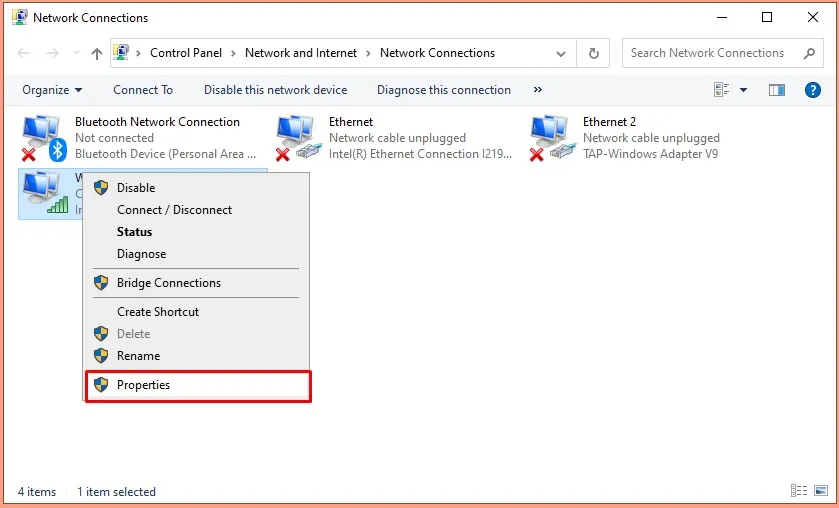Image resolution: width=839 pixels, height=508 pixels.
Task: Show more toolbar commands chevron
Action: coord(538,90)
